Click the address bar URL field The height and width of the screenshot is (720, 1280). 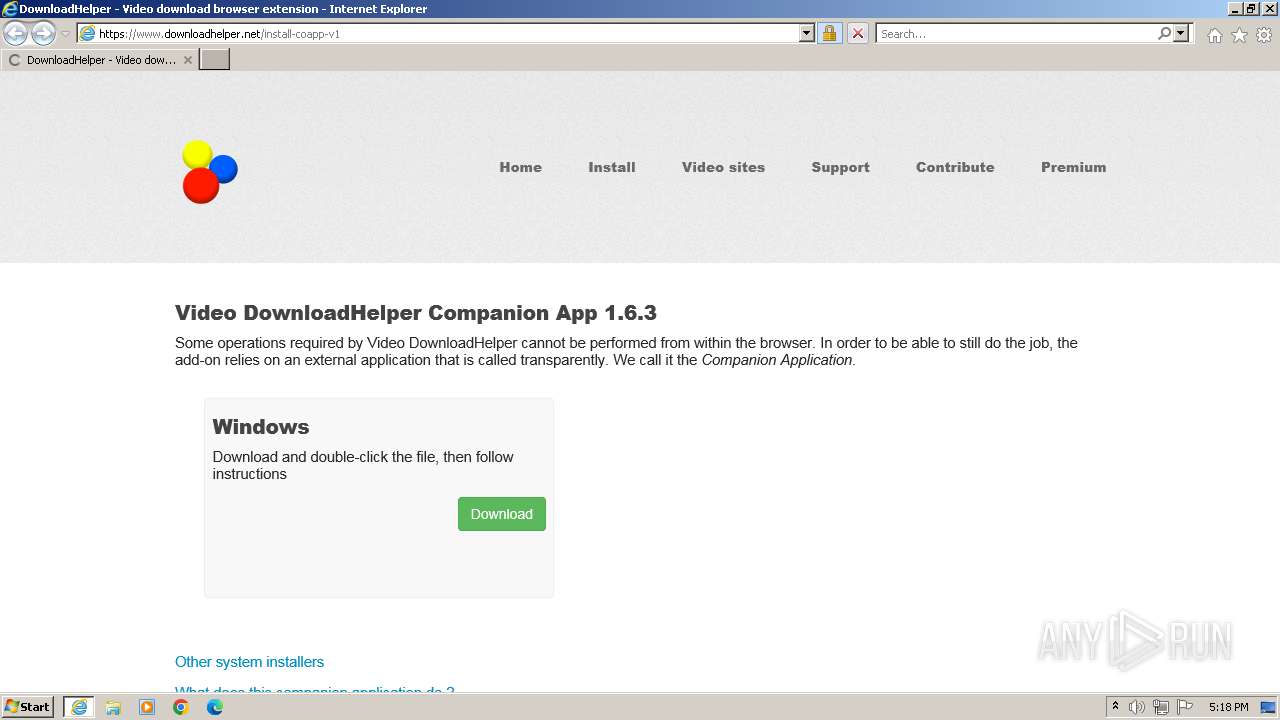pyautogui.click(x=438, y=33)
